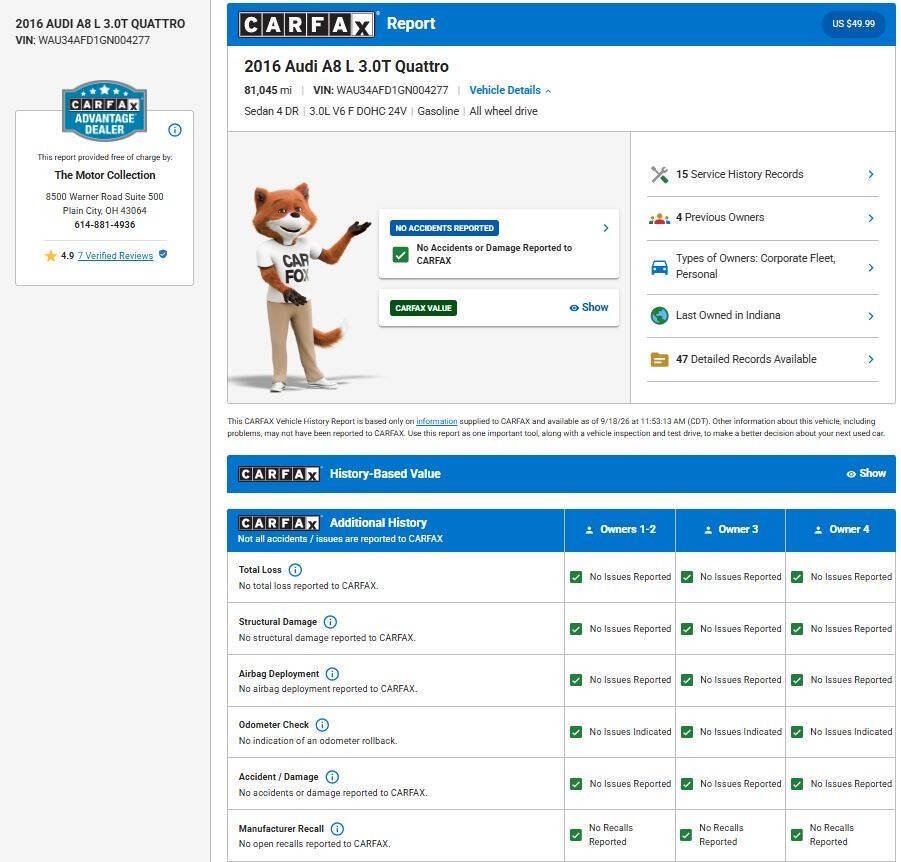Click Structural Damage checkmark under Owner 4
The height and width of the screenshot is (862, 901).
click(x=797, y=629)
